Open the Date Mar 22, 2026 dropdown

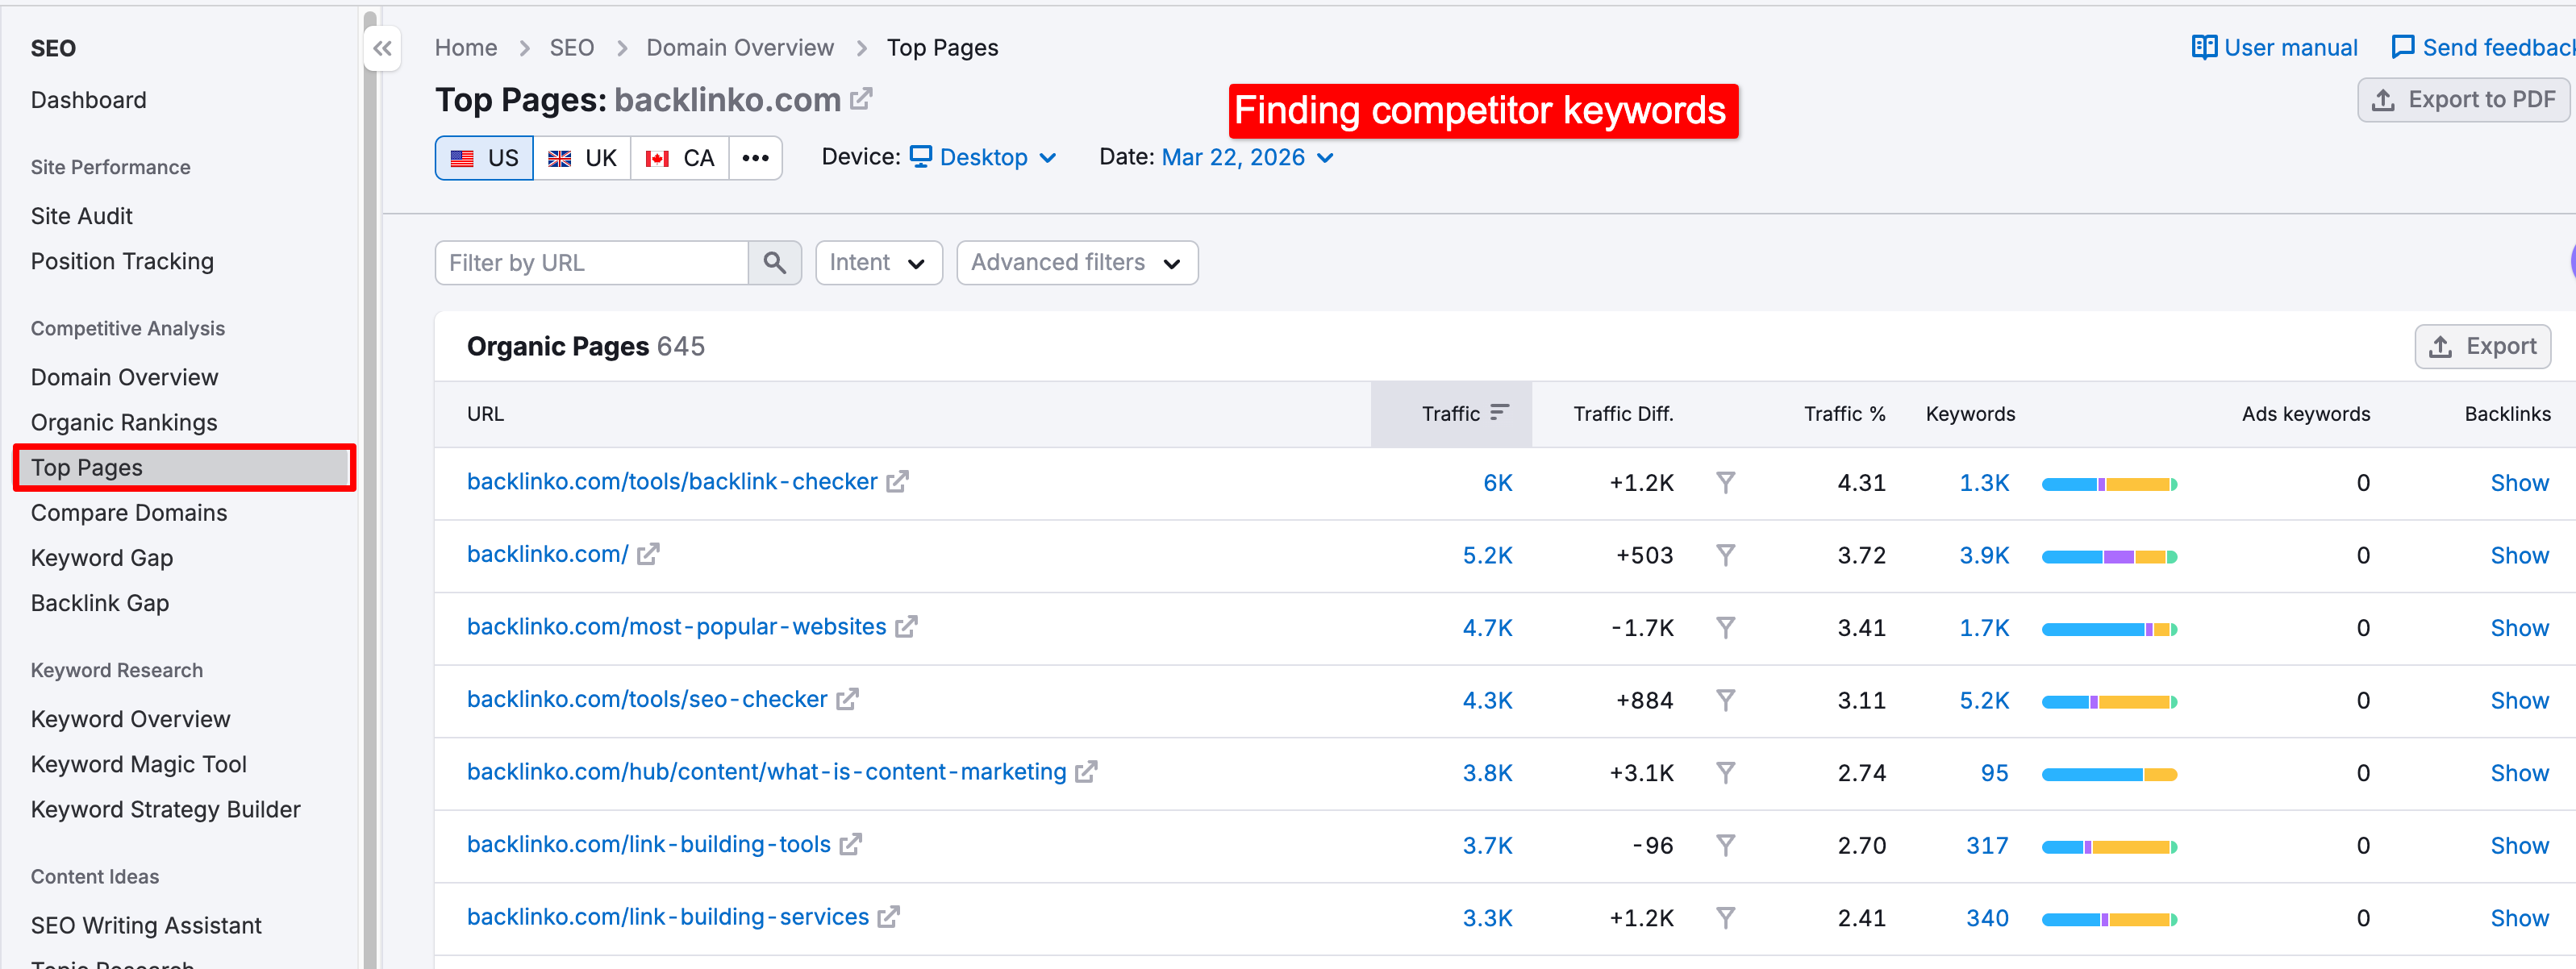click(x=1247, y=157)
